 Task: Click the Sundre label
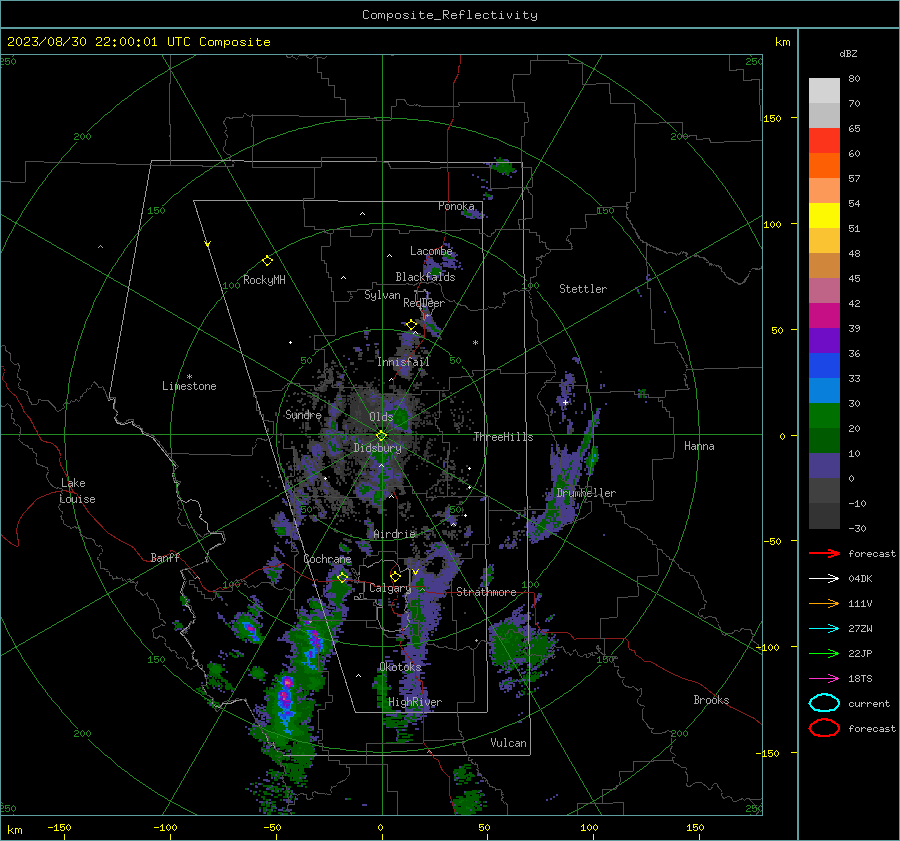pos(303,414)
